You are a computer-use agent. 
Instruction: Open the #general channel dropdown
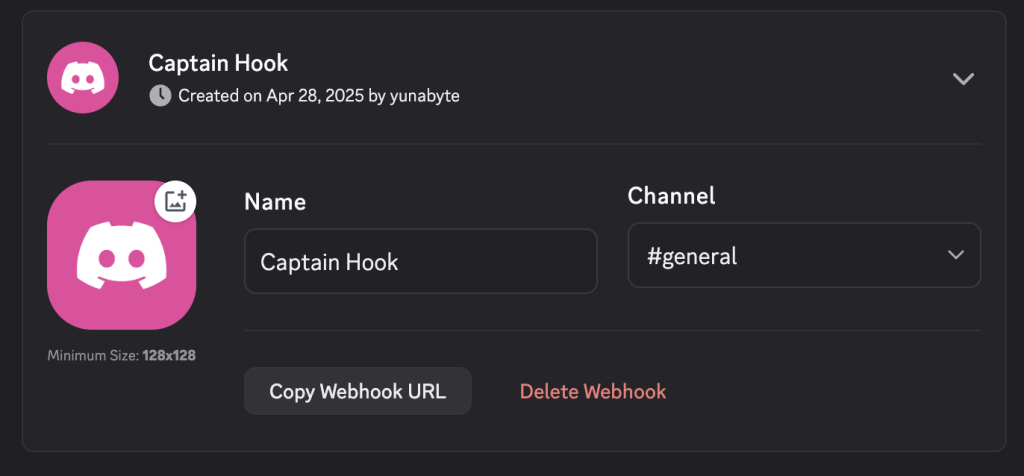coord(804,255)
